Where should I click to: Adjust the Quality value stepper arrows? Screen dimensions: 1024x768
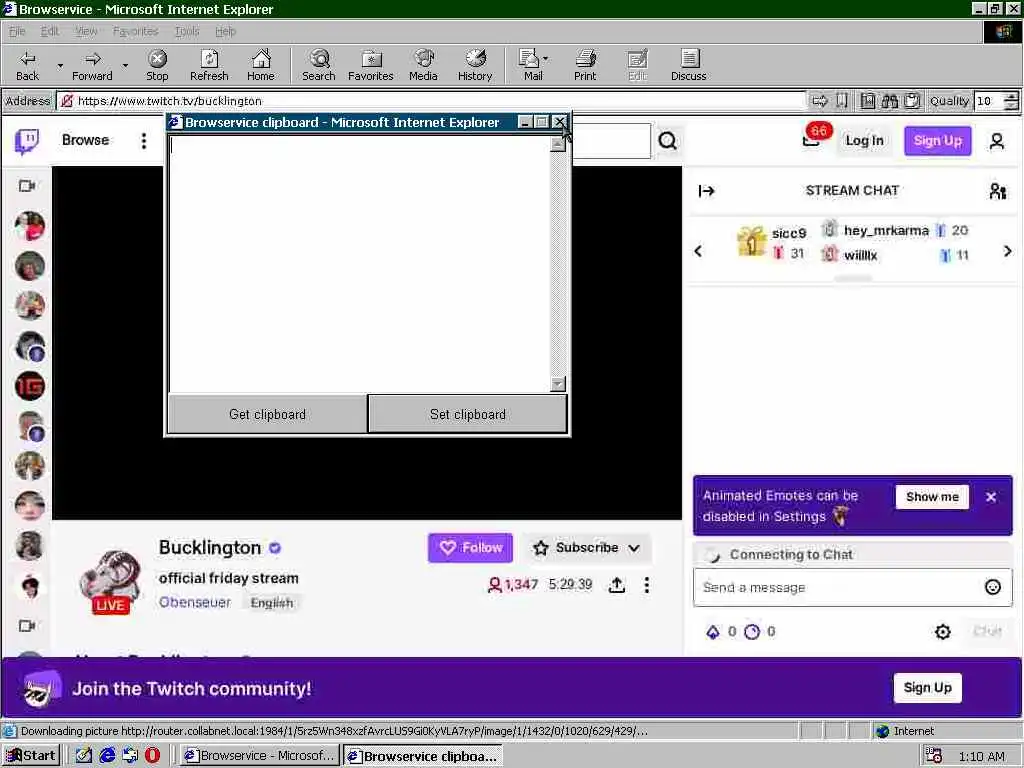tap(1011, 101)
